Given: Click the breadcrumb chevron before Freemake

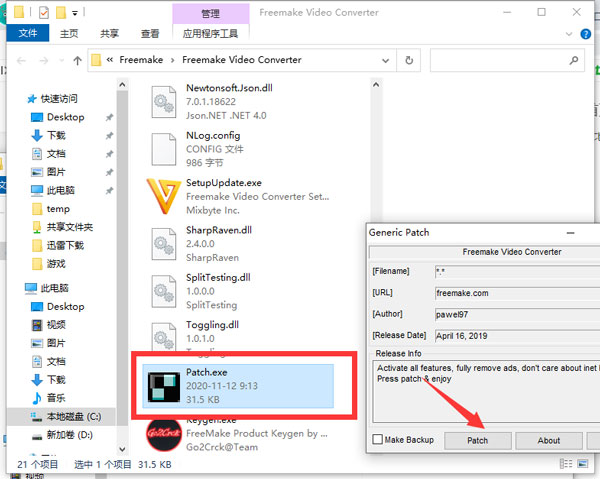Looking at the screenshot, I should [x=110, y=60].
